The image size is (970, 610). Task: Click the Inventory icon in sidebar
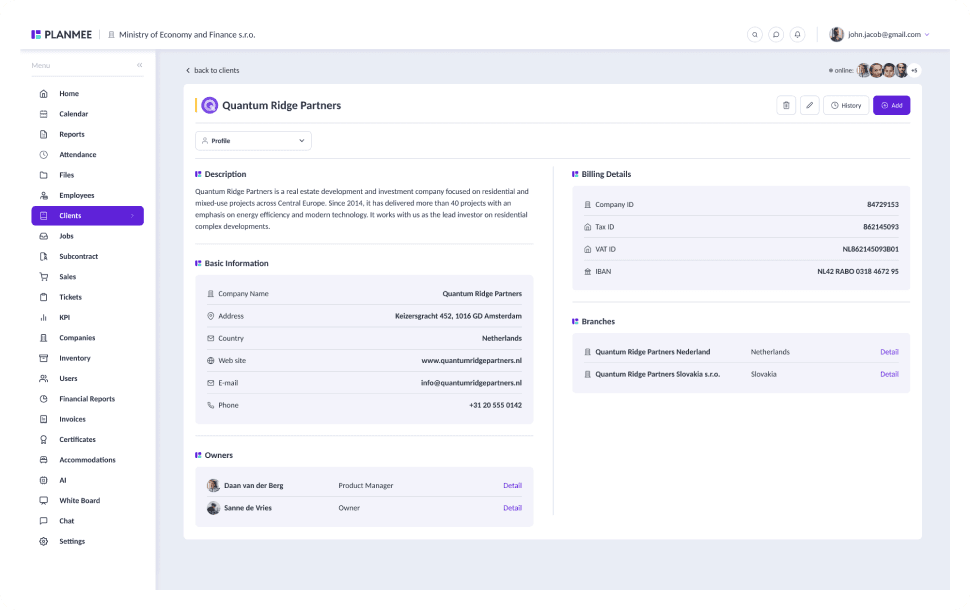43,358
